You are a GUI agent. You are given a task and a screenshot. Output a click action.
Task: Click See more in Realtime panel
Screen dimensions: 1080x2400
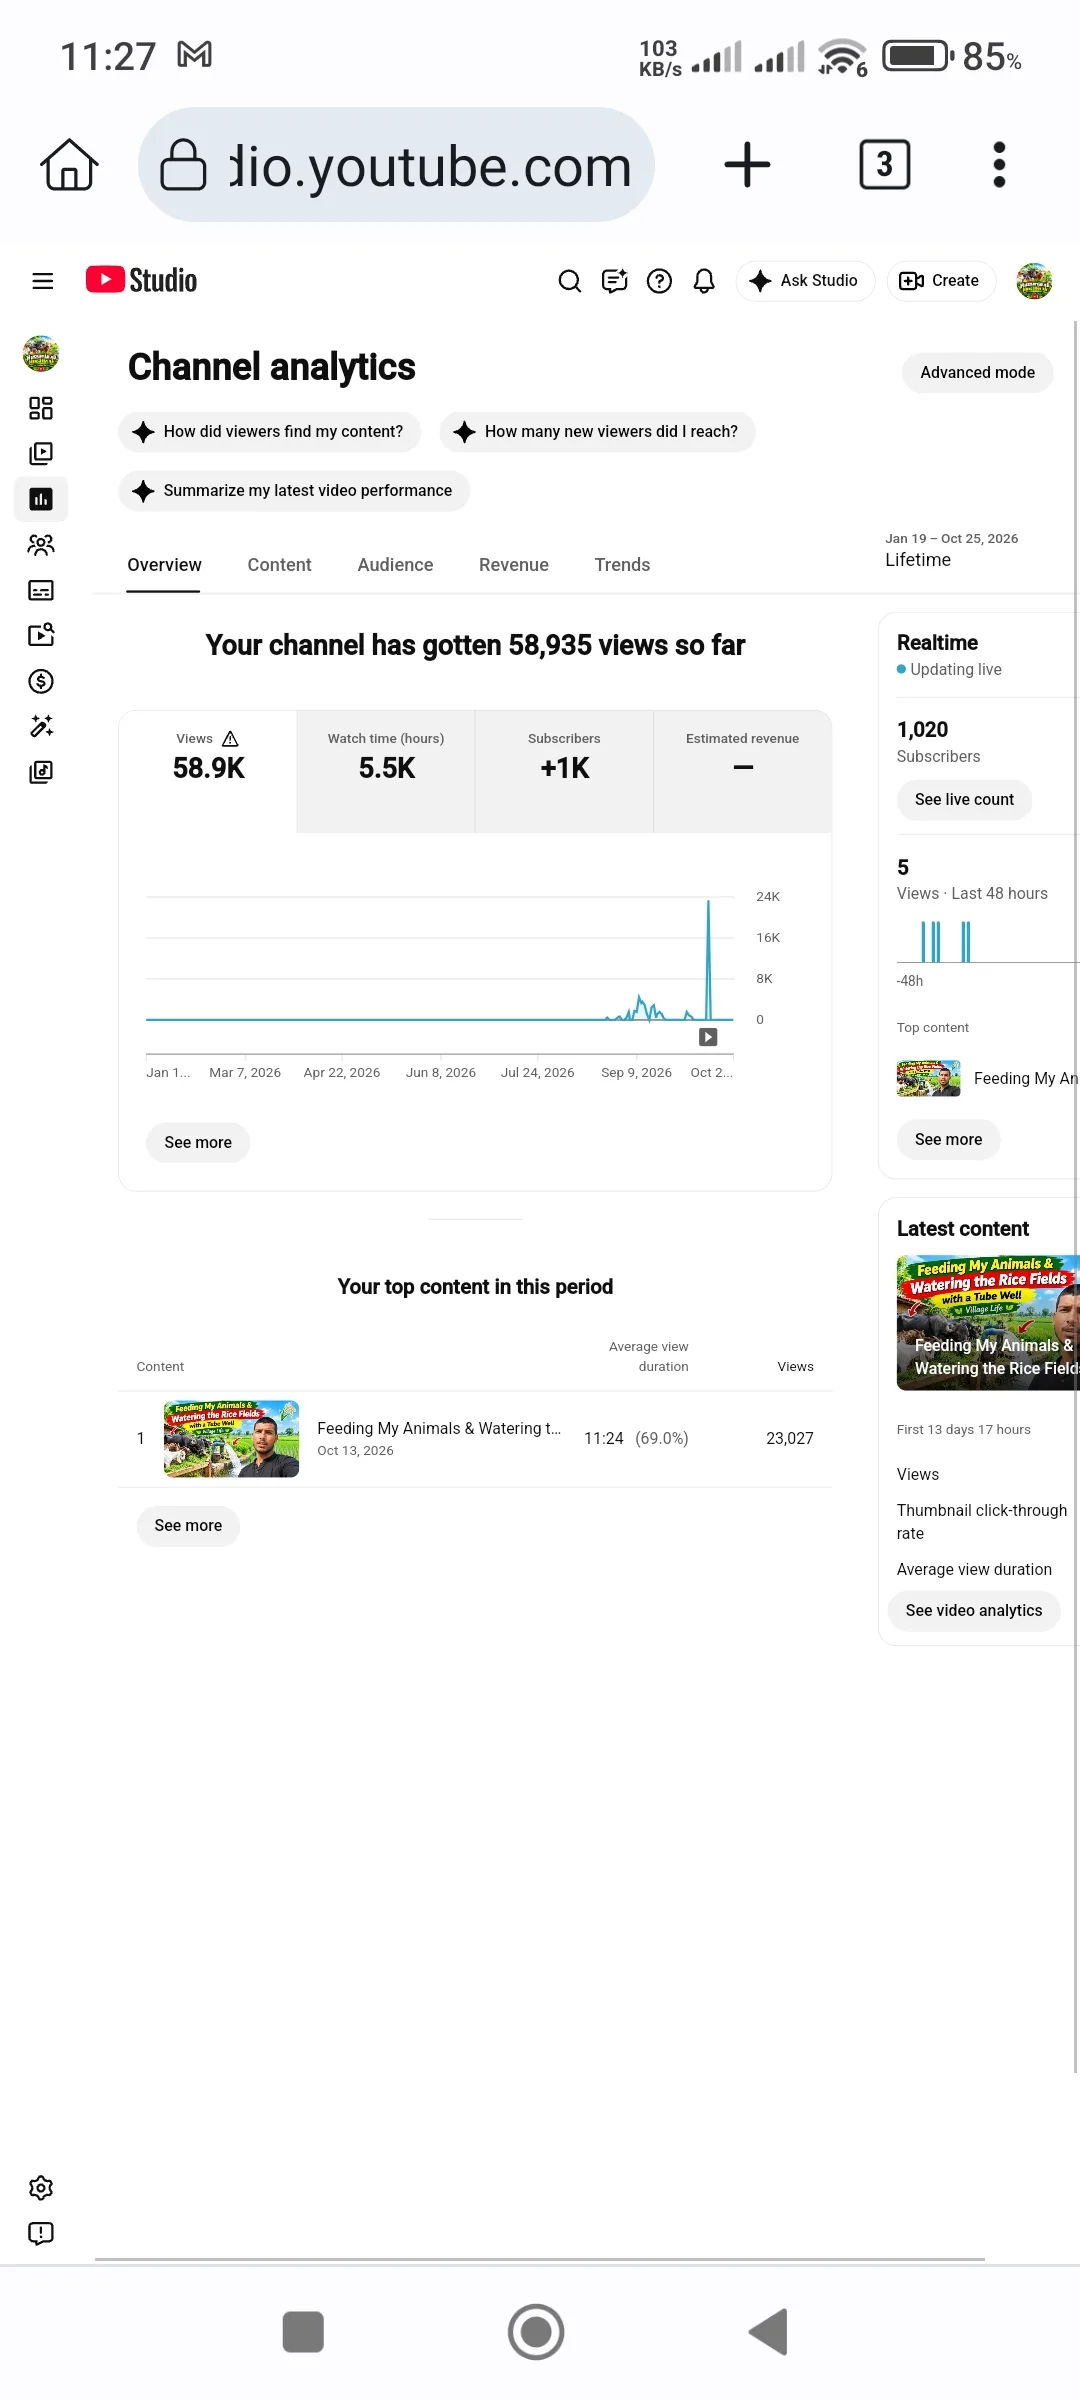(x=948, y=1139)
